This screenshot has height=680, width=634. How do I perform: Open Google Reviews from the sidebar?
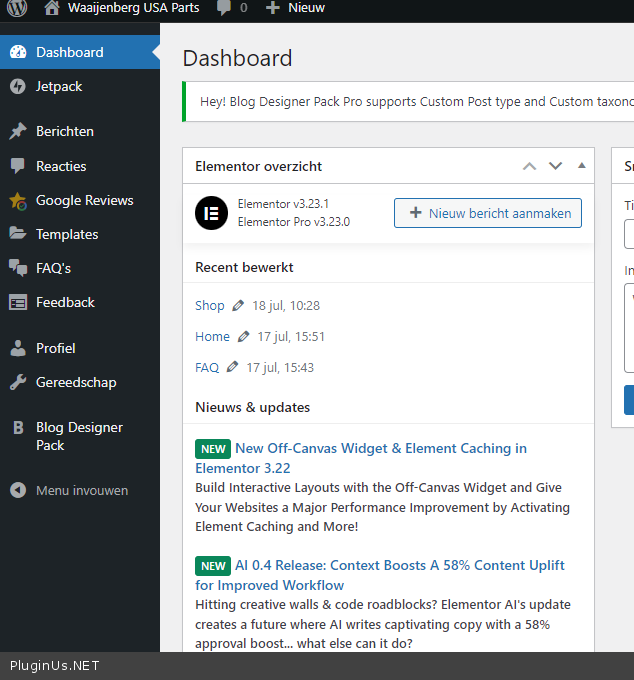84,200
